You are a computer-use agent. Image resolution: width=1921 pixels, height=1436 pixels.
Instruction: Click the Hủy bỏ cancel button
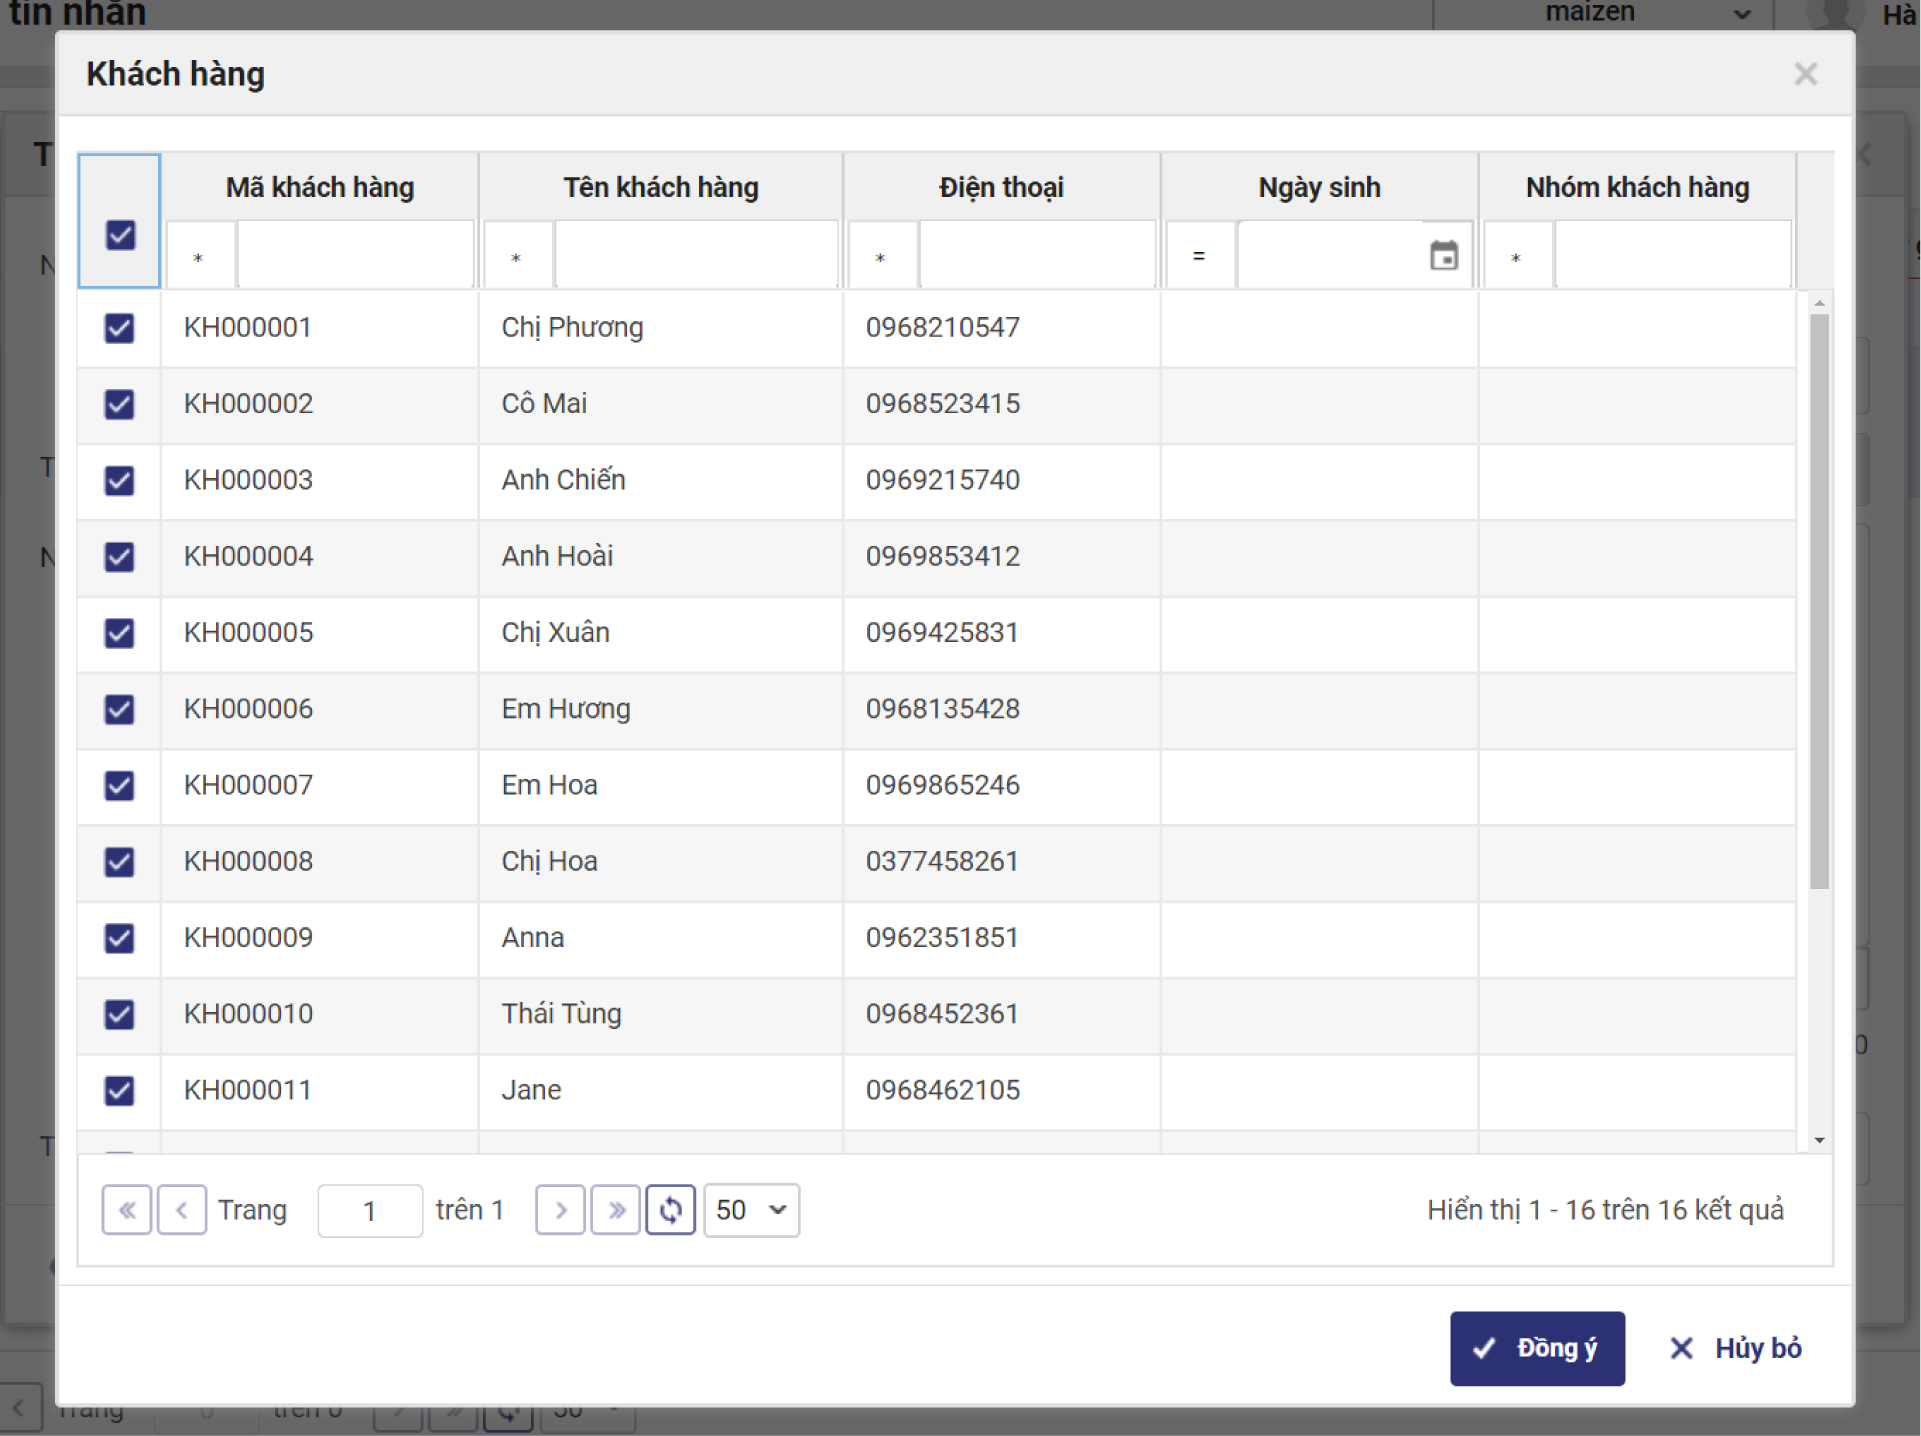click(1736, 1348)
